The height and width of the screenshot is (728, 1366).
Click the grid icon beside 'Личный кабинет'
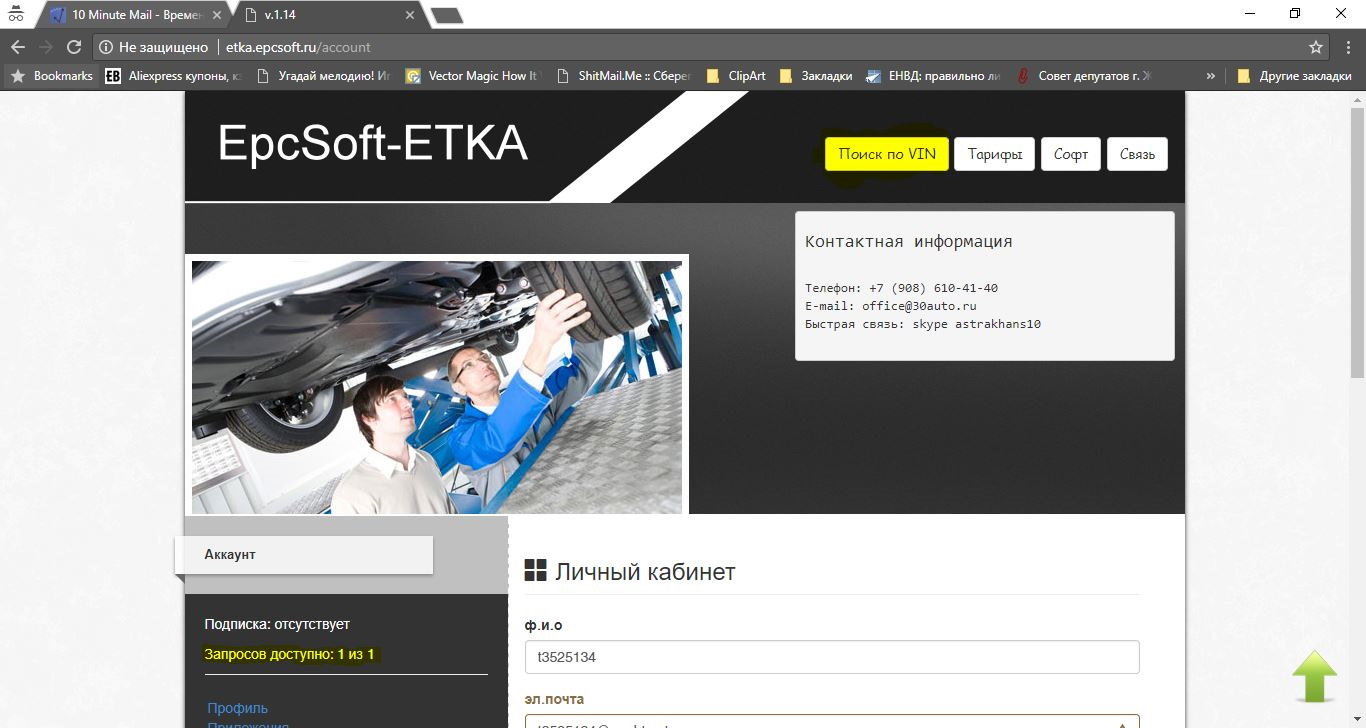point(536,571)
